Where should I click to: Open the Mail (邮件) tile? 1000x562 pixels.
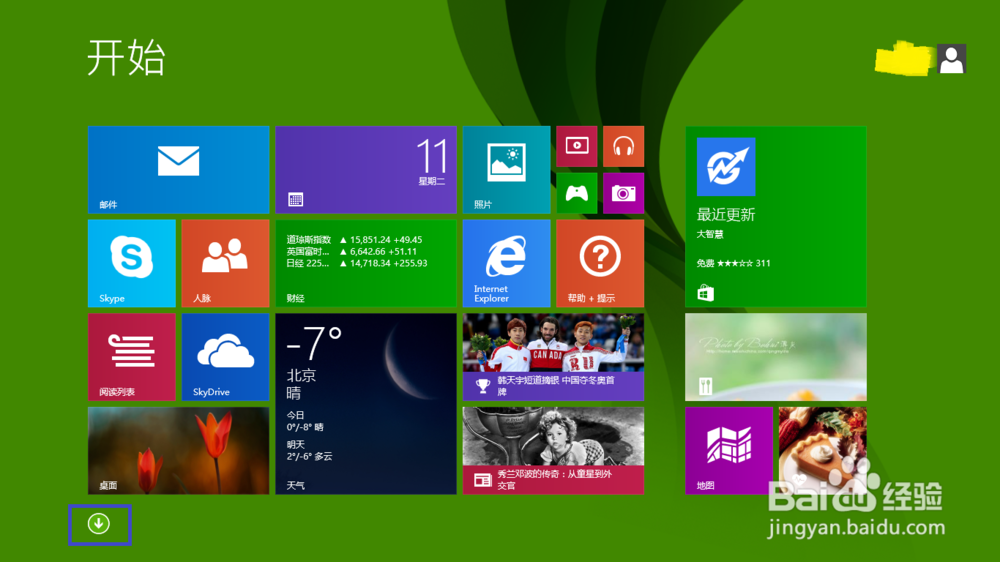click(179, 170)
